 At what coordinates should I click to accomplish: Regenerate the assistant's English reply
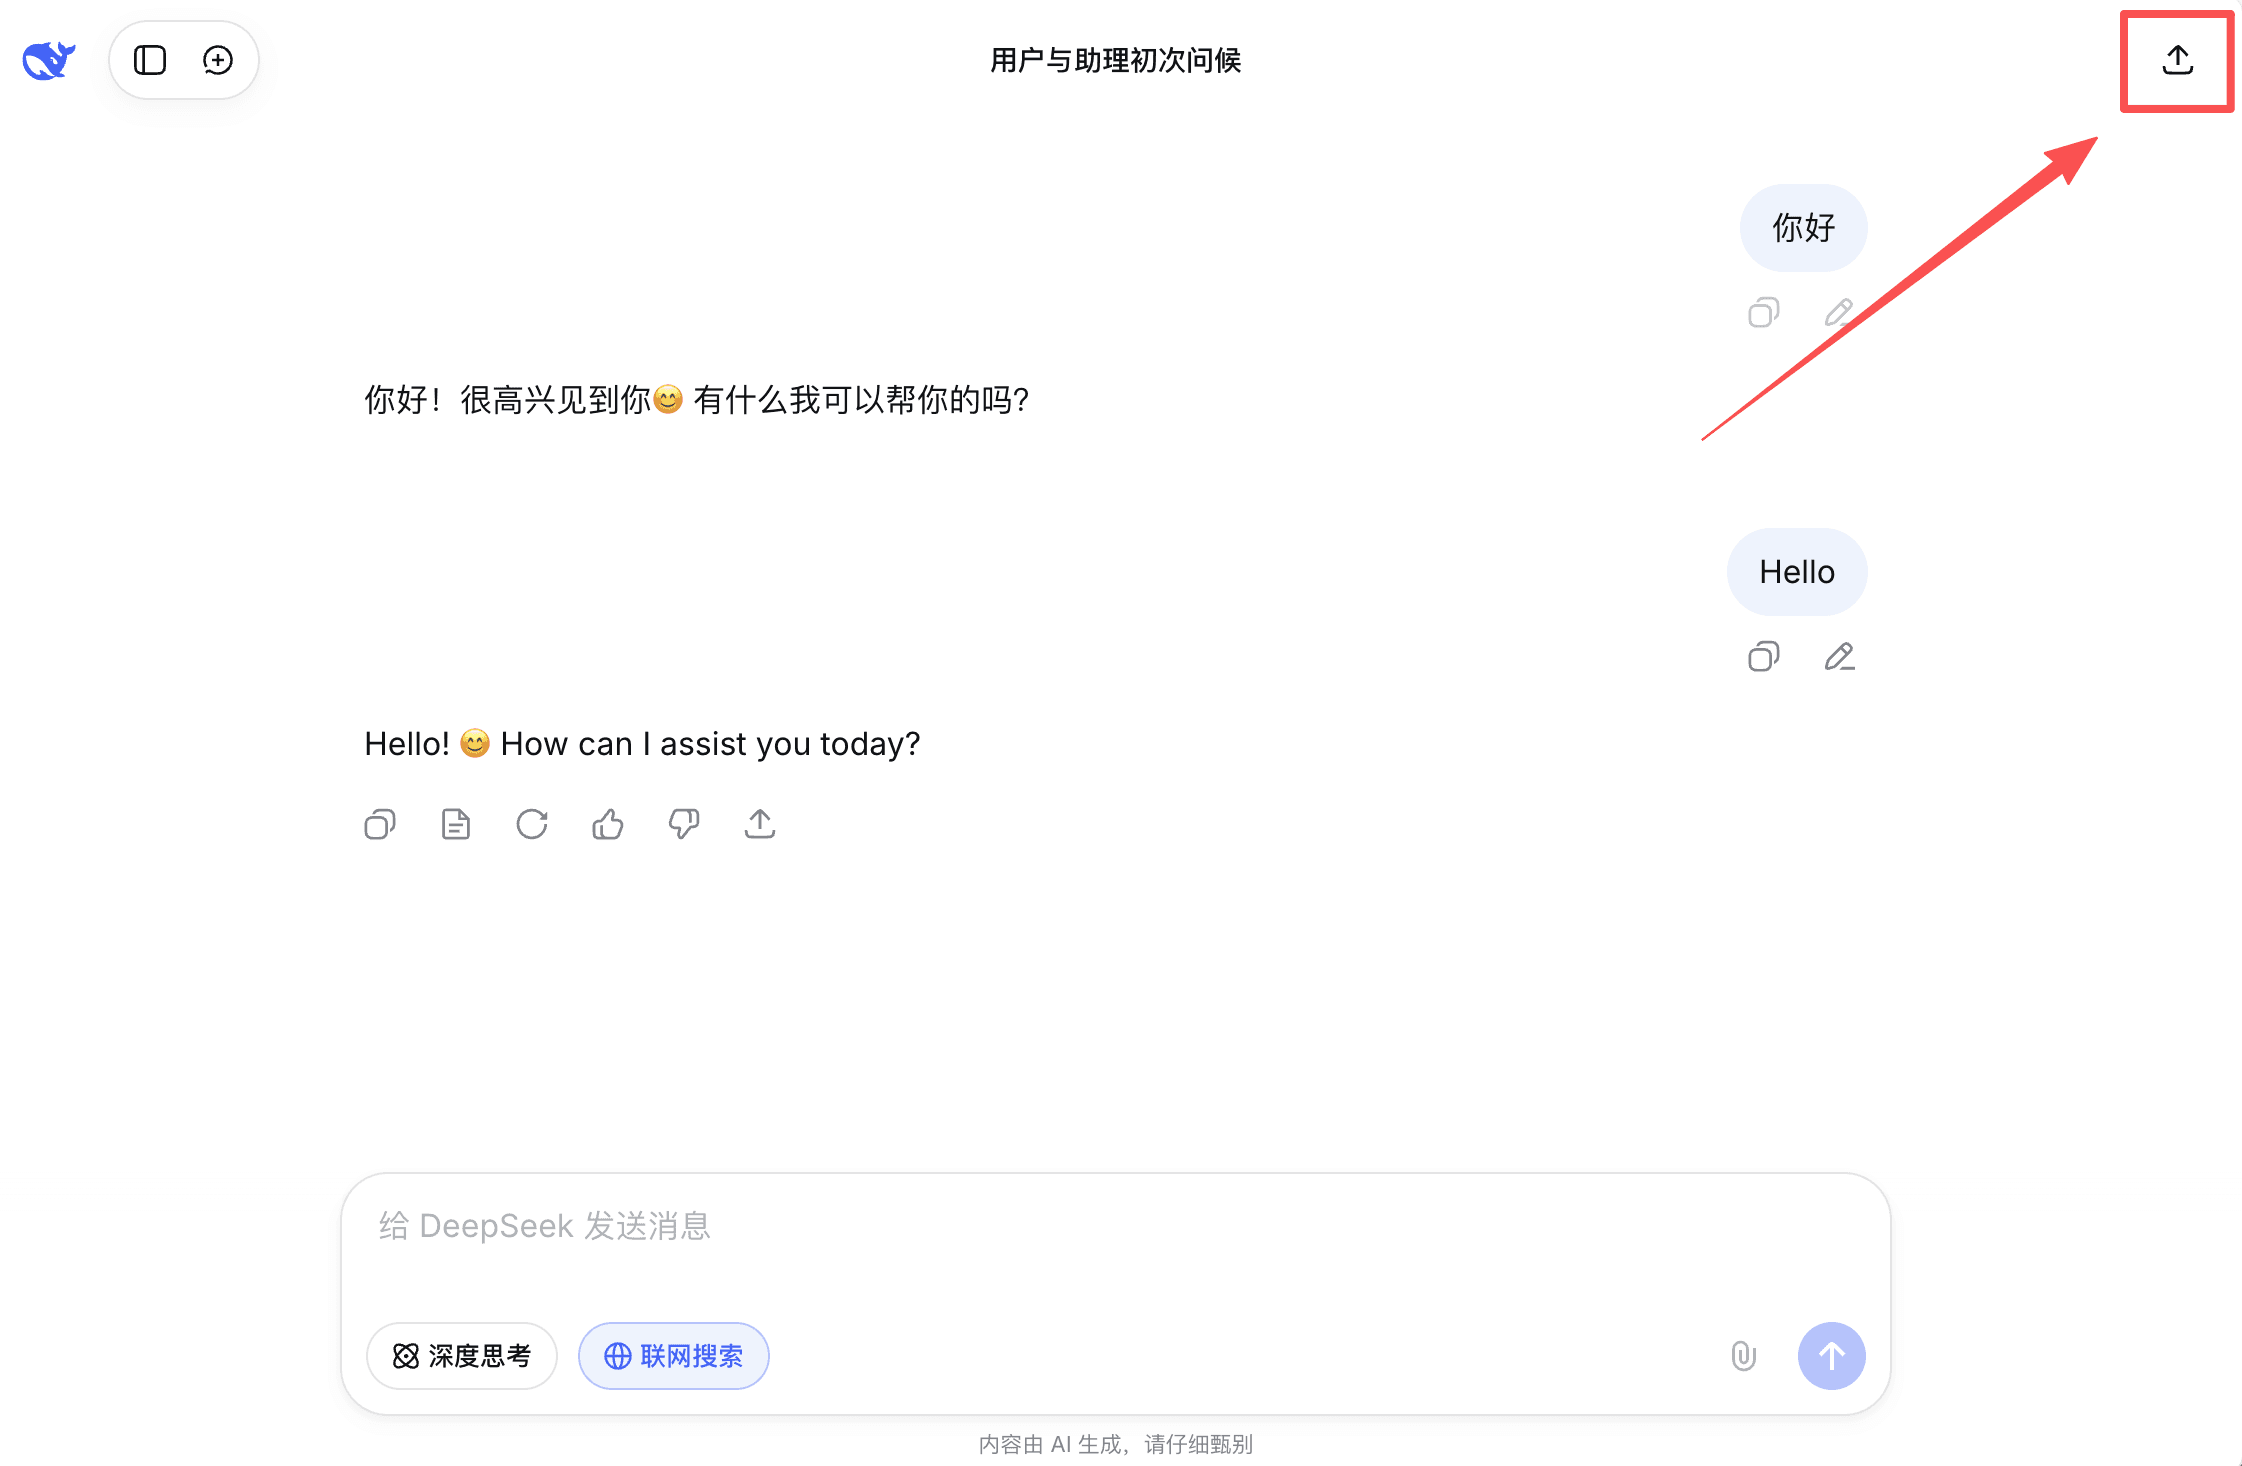[x=532, y=823]
